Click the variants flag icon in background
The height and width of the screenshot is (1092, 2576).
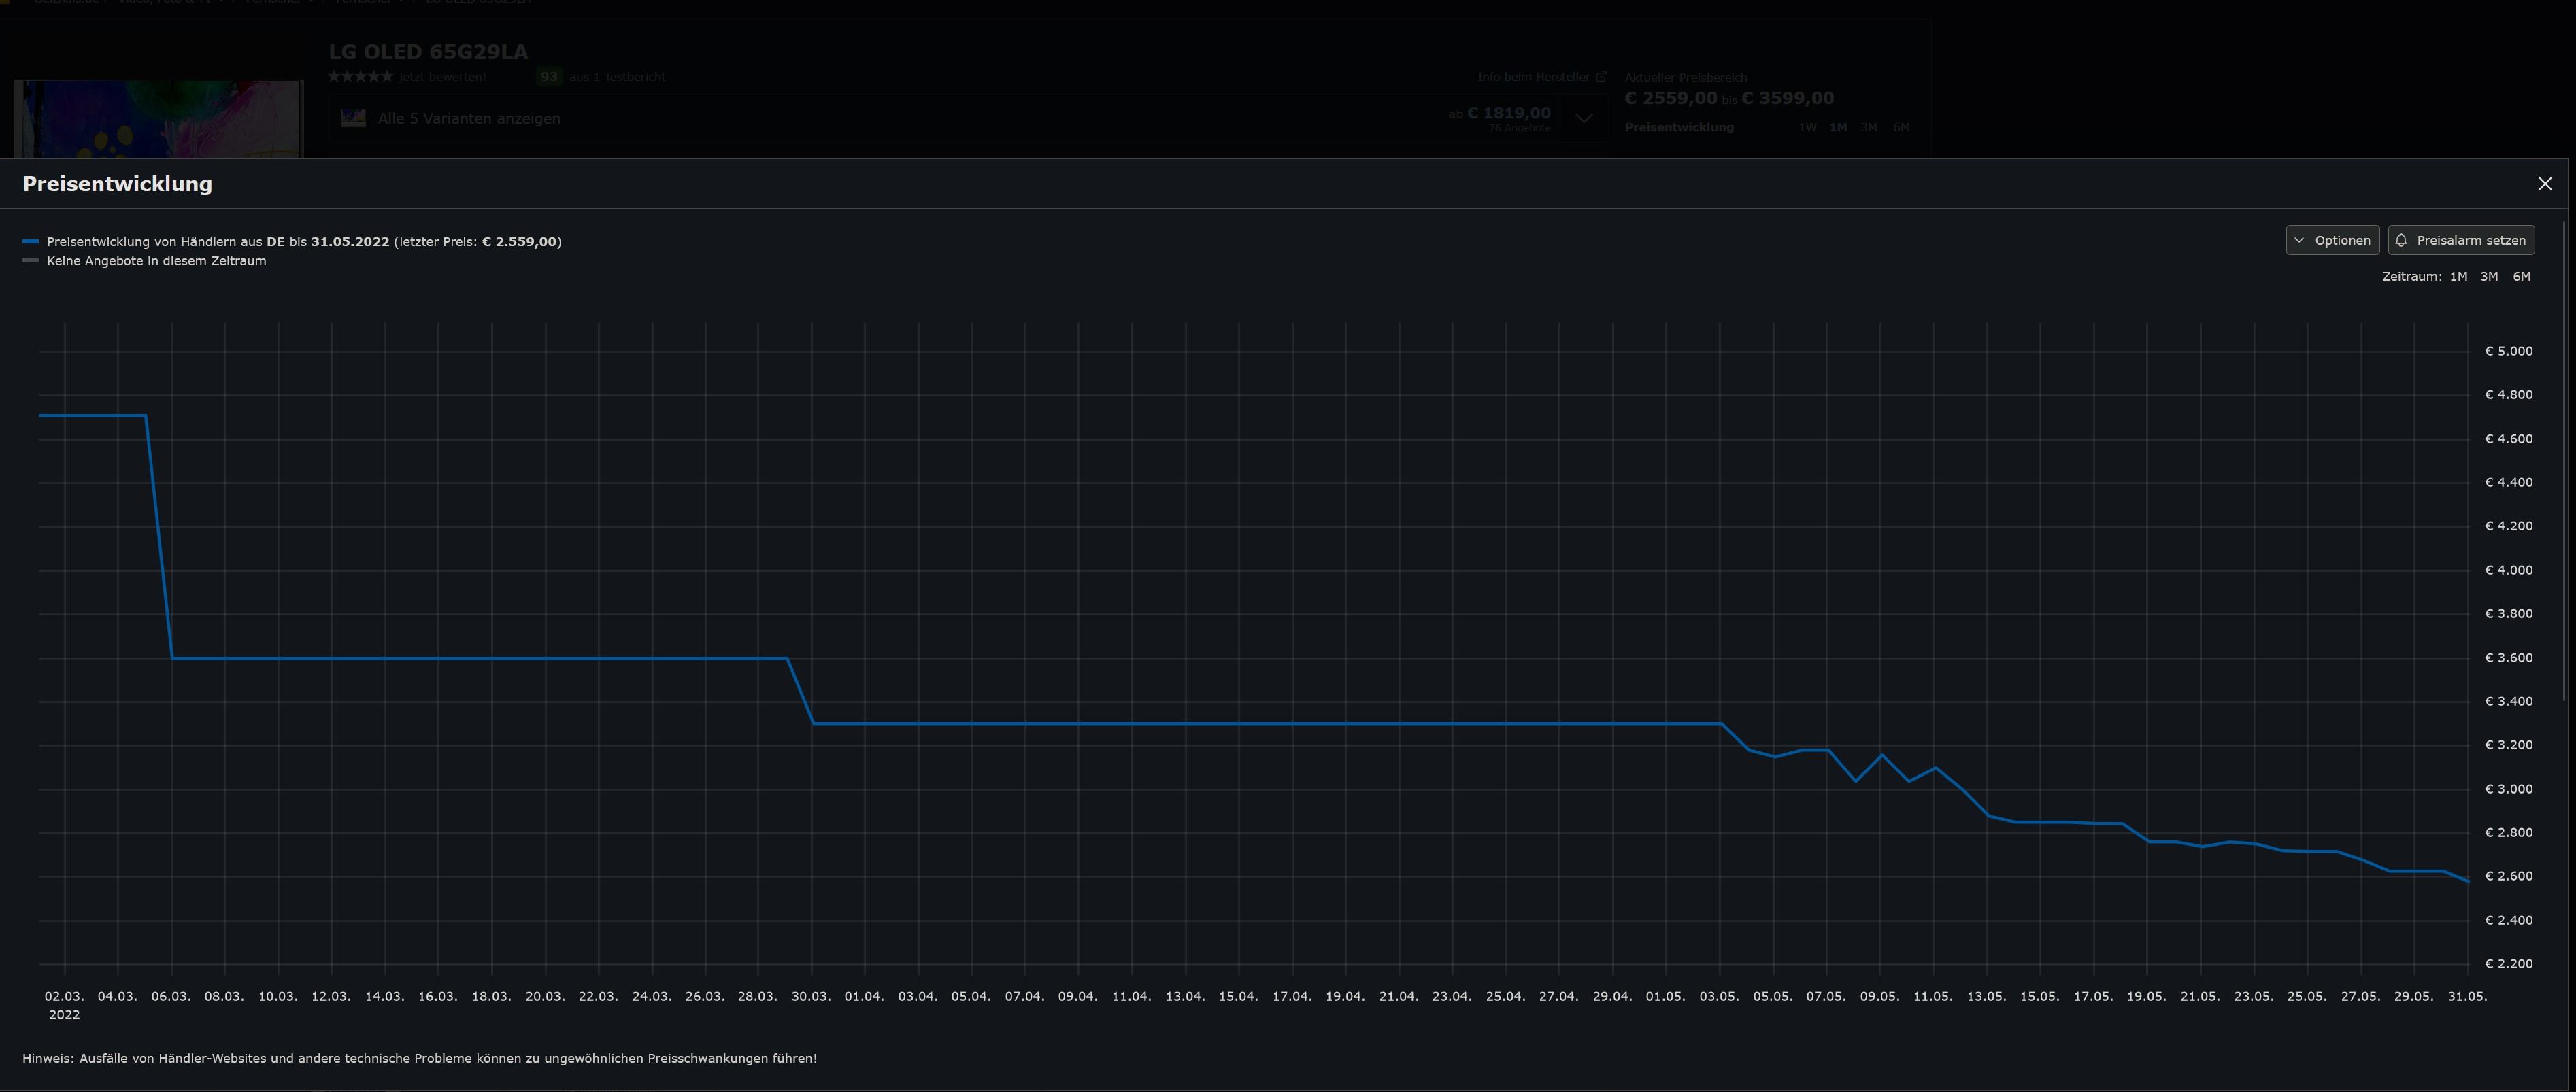coord(354,118)
